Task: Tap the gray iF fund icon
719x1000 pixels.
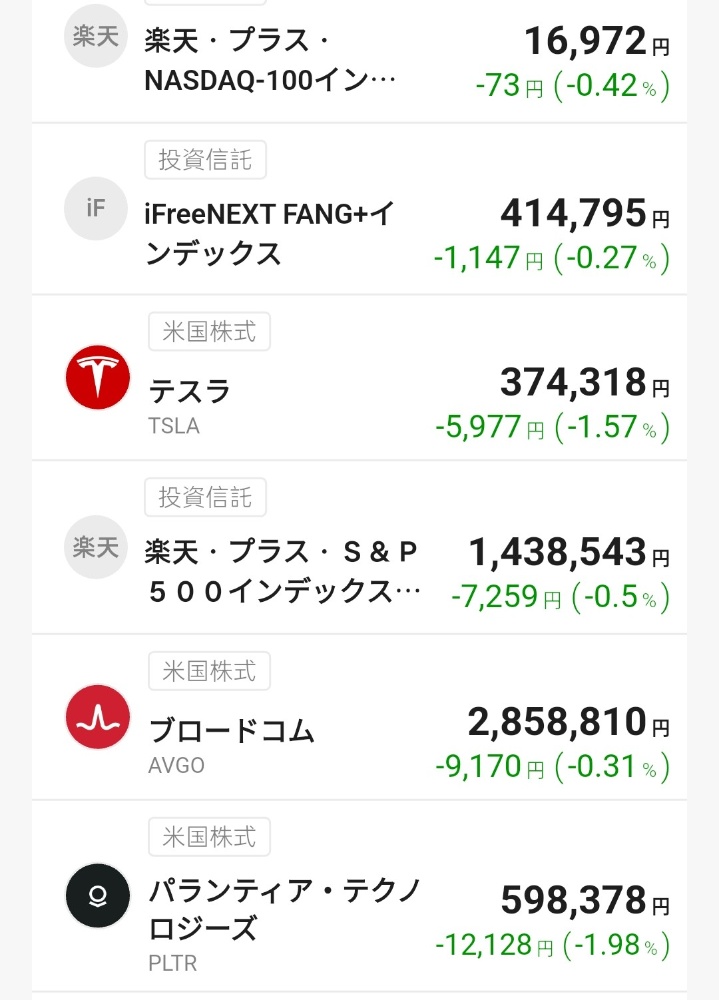Action: pos(96,209)
